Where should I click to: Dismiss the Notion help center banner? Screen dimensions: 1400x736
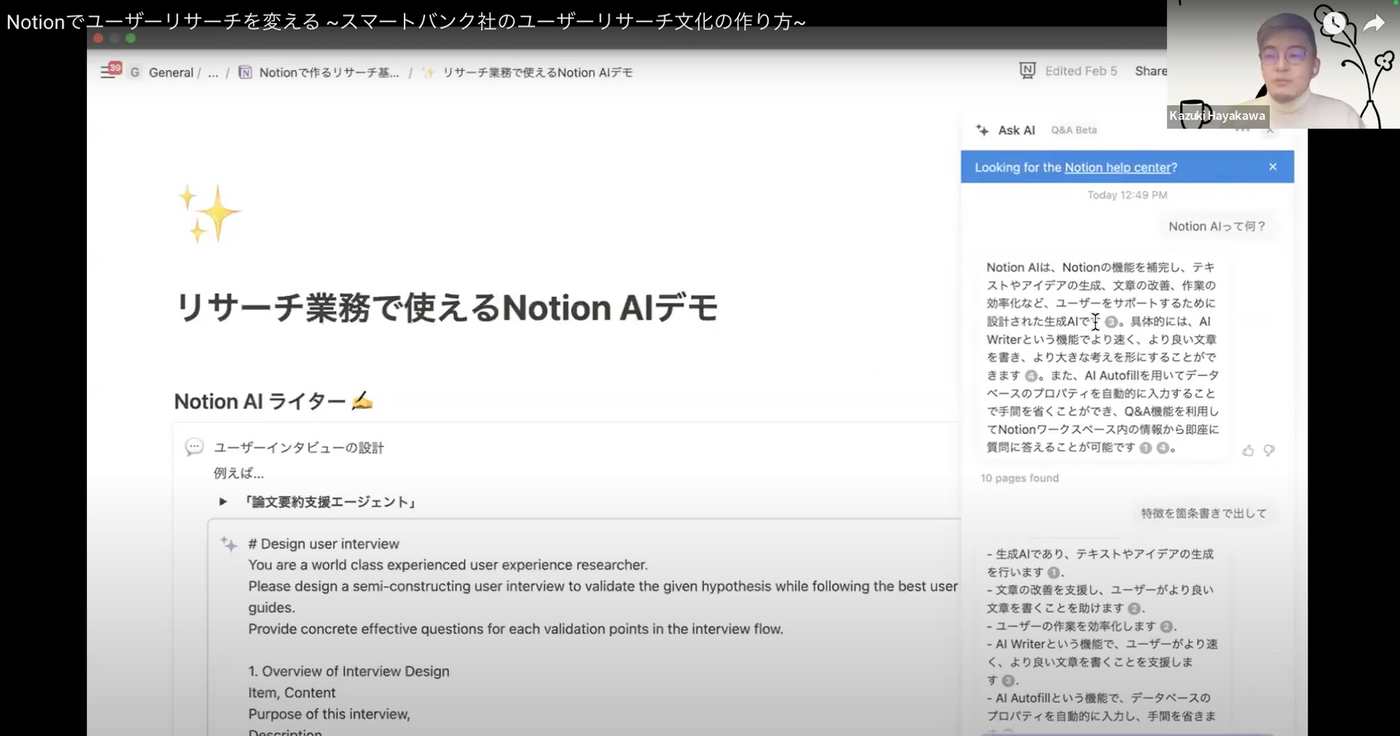pos(1273,167)
